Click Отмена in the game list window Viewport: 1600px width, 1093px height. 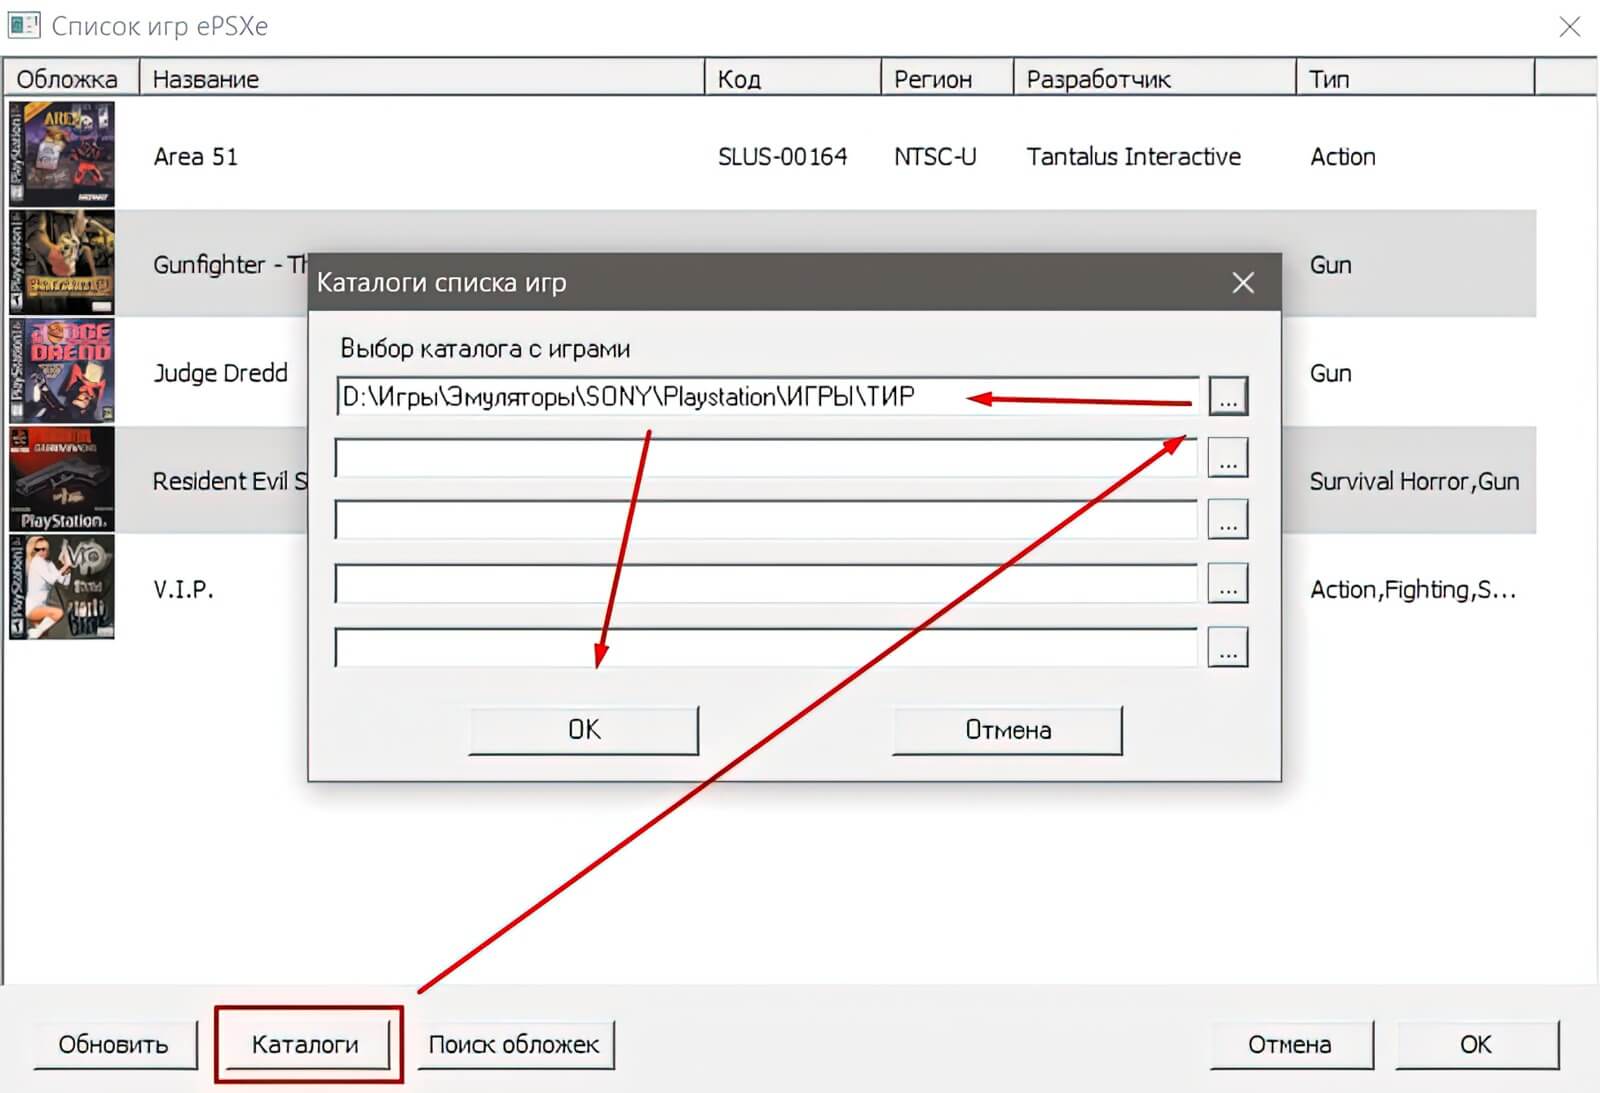[x=1290, y=1045]
